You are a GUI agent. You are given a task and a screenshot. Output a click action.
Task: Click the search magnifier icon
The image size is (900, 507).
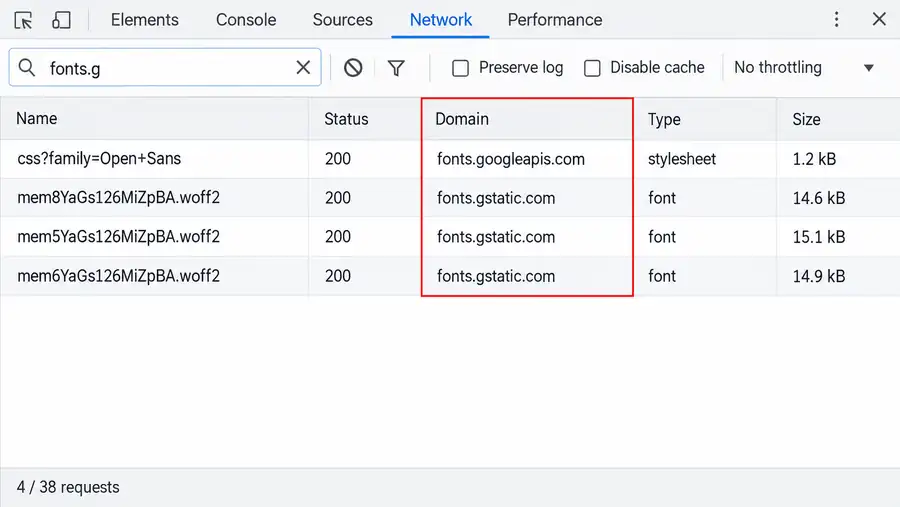pos(26,68)
